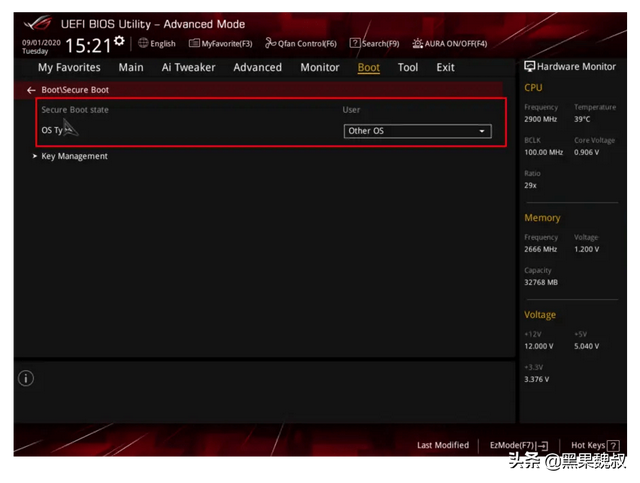
Task: Switch to Main tab
Action: [131, 67]
